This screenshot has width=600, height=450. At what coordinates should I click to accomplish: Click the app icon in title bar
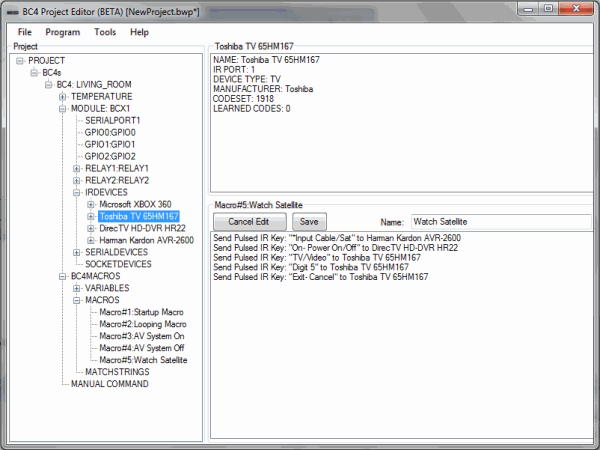coord(13,12)
